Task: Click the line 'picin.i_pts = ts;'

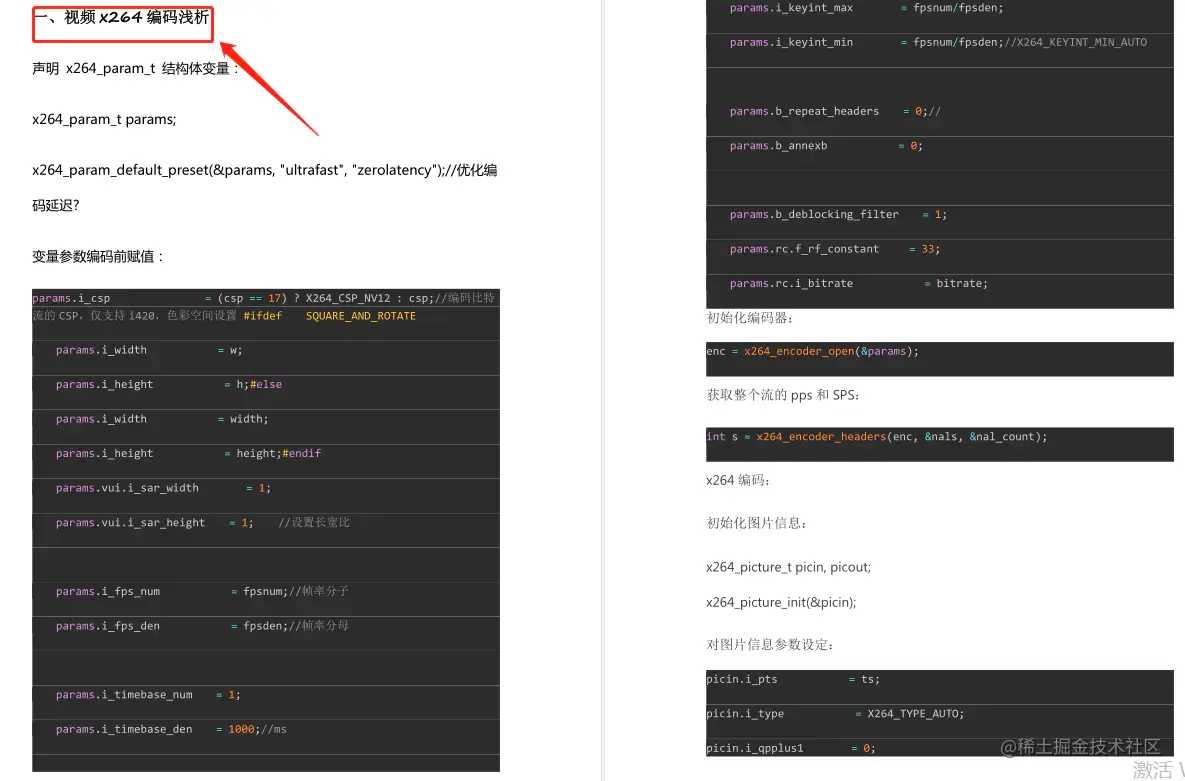Action: click(x=793, y=680)
